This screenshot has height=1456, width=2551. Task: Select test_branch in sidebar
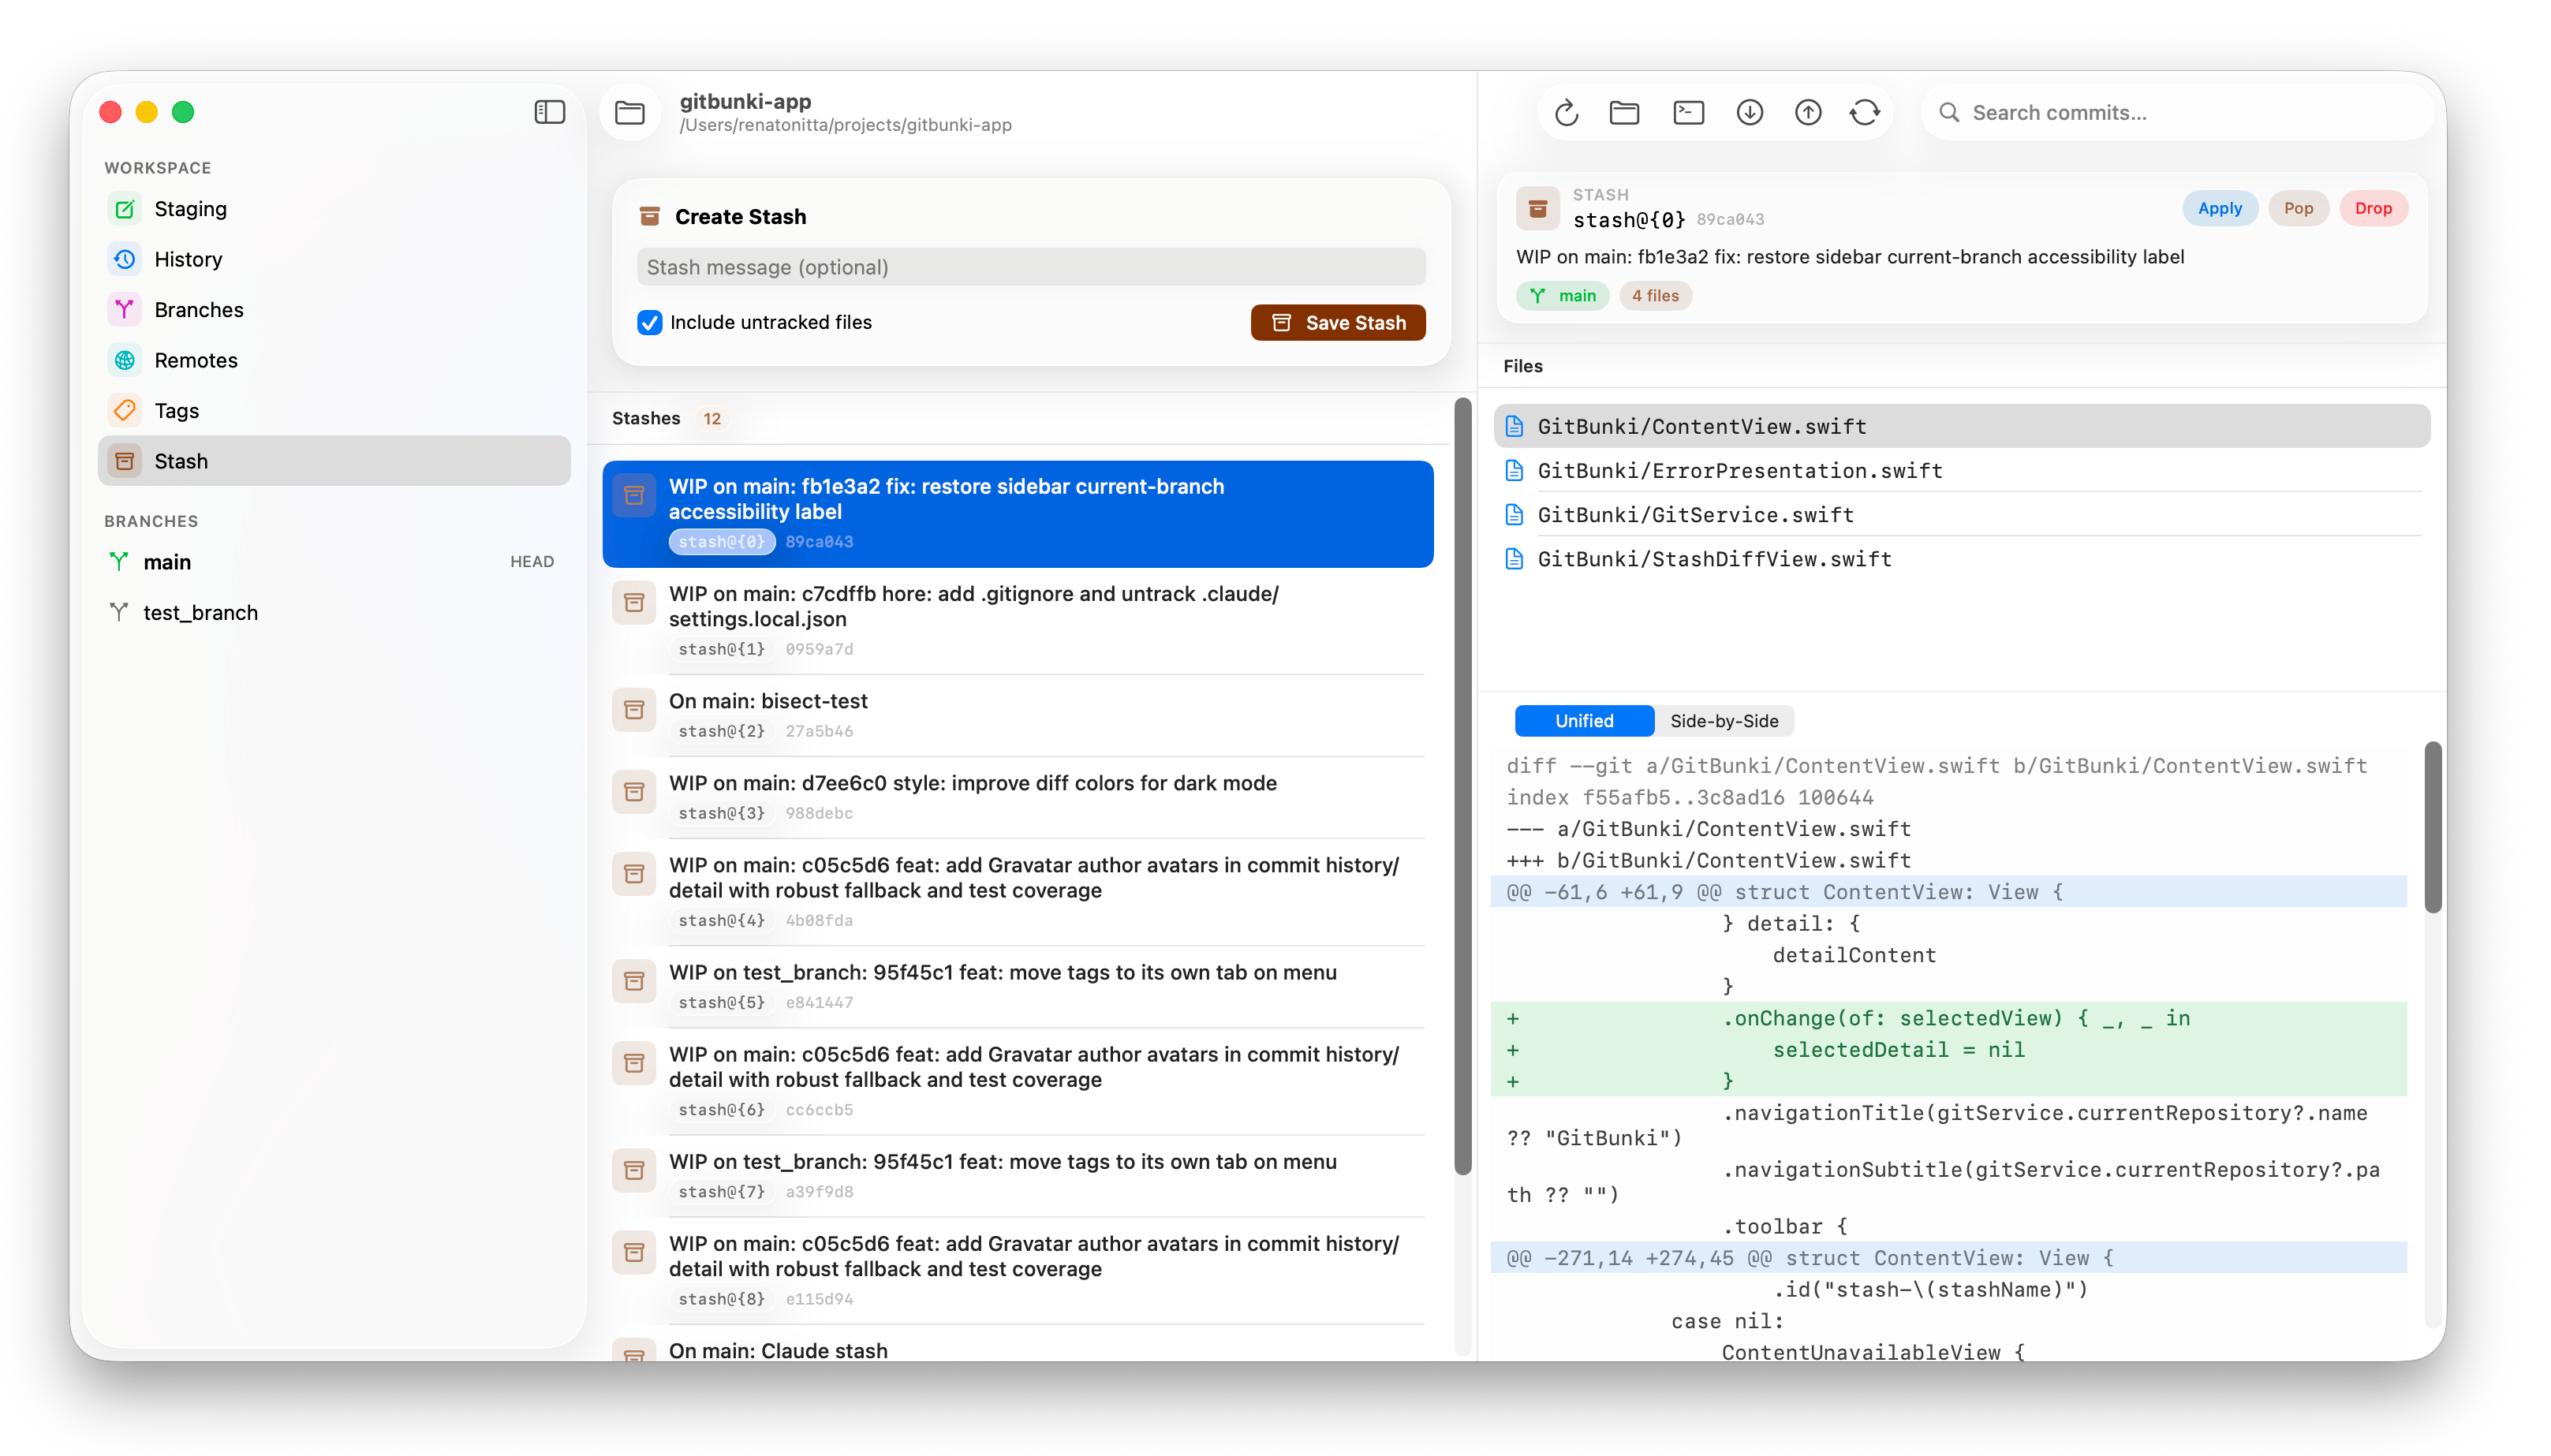(x=334, y=613)
